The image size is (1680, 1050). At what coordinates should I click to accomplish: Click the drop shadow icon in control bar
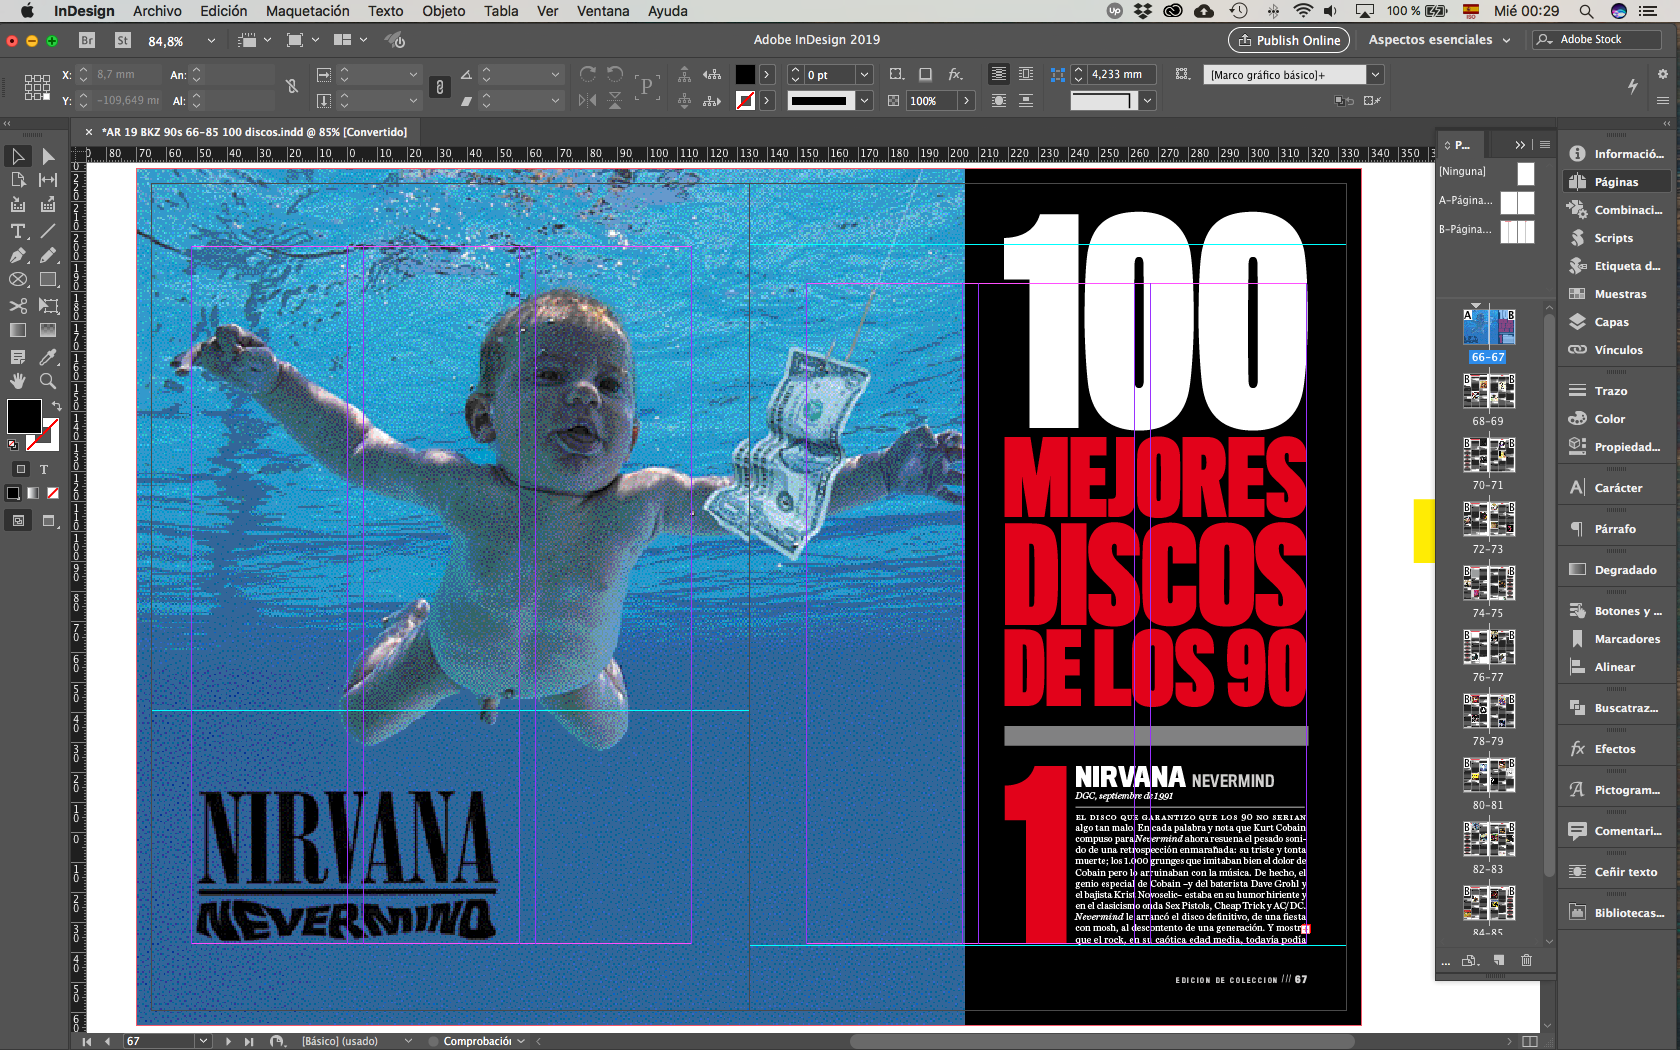(x=926, y=74)
